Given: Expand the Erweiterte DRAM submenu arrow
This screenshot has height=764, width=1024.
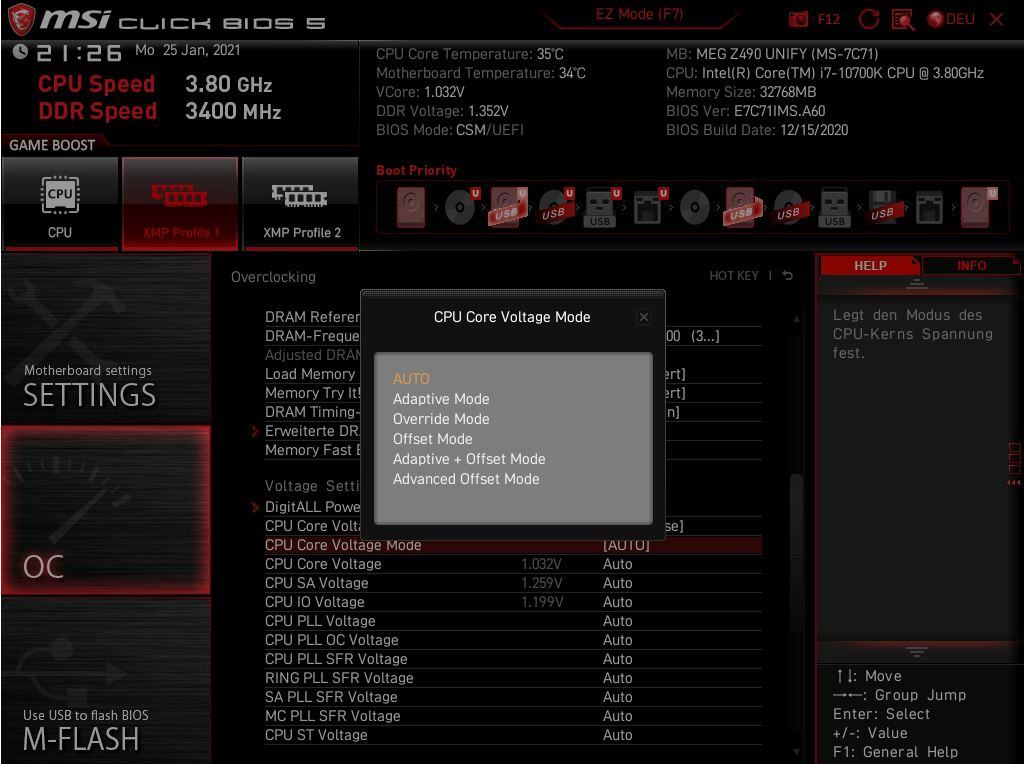Looking at the screenshot, I should point(254,431).
